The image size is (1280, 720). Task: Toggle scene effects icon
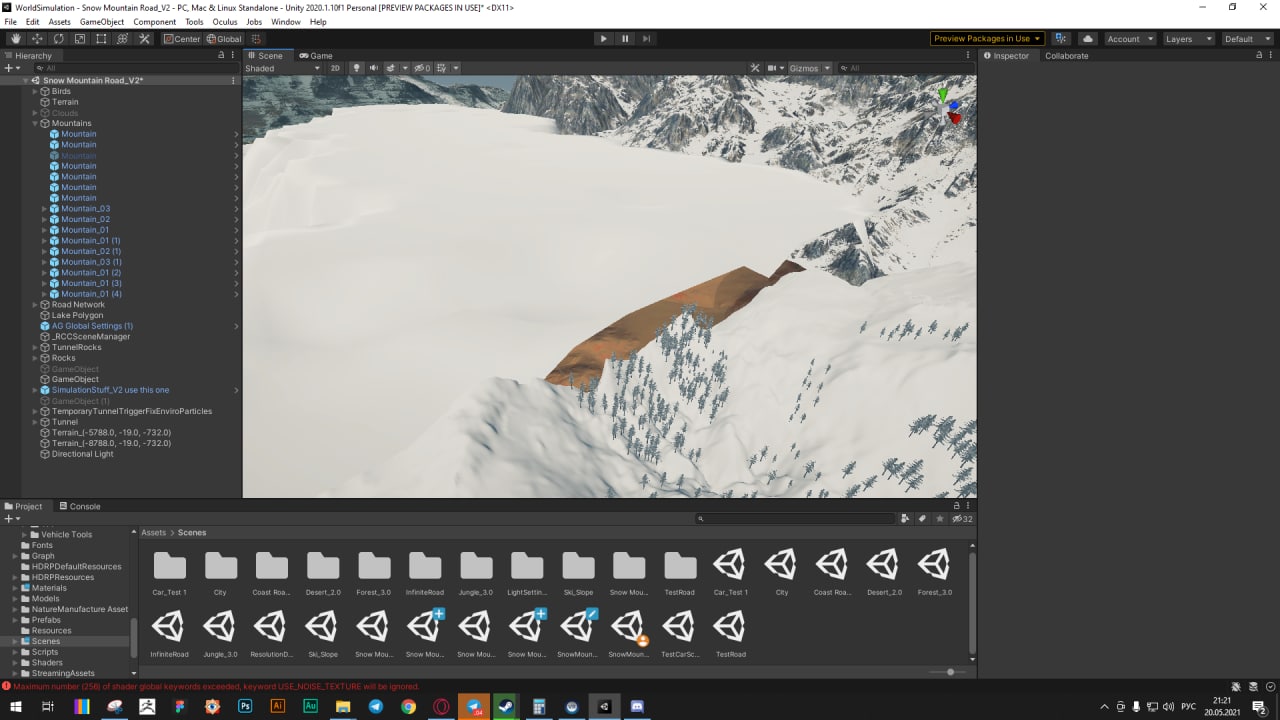pyautogui.click(x=391, y=68)
